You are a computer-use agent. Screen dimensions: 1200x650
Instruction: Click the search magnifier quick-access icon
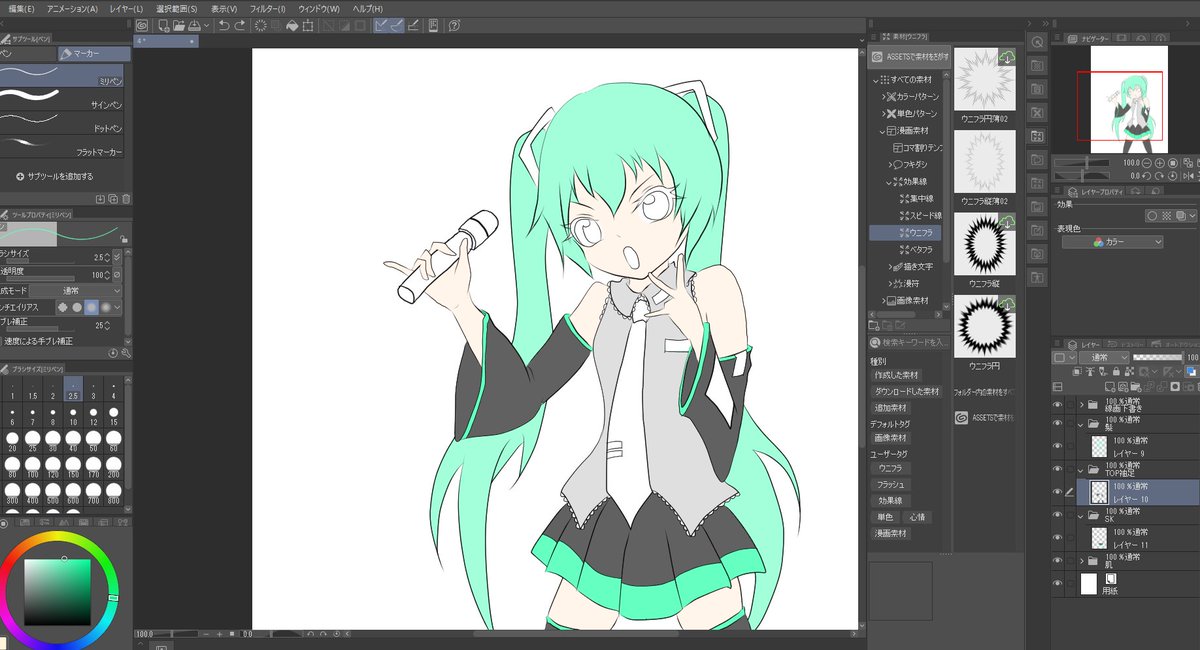[1037, 41]
